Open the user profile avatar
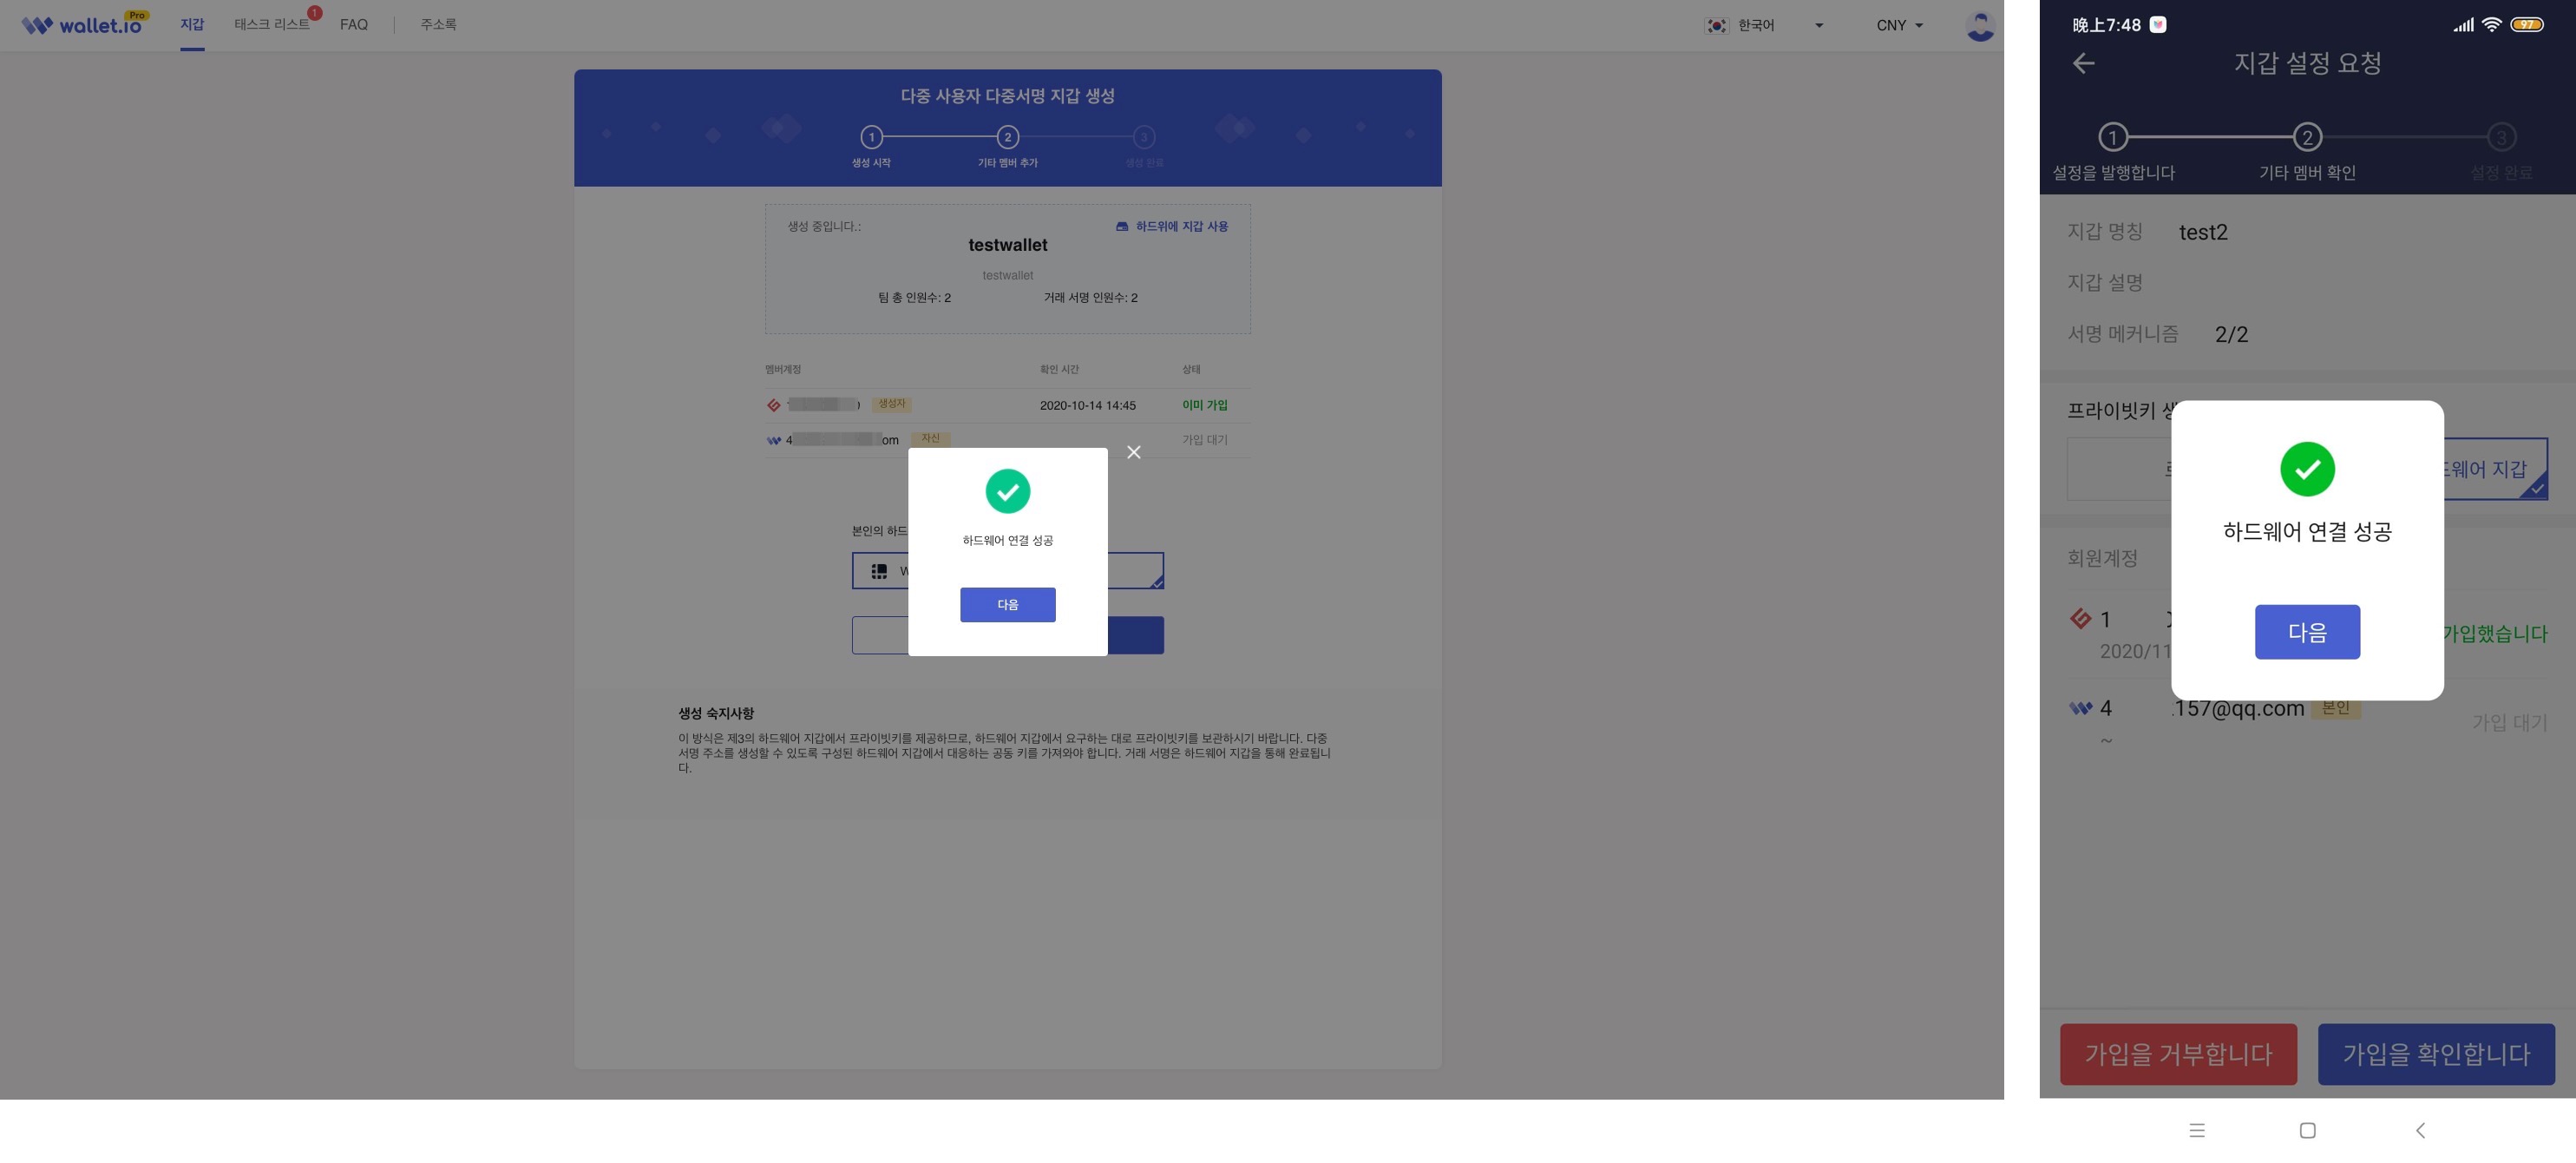Screen dimensions: 2576x1163 click(1979, 25)
